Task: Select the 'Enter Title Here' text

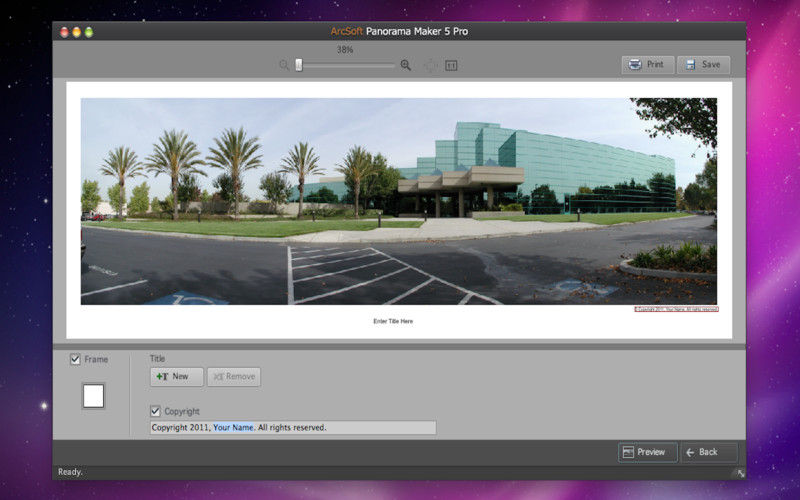Action: [393, 321]
